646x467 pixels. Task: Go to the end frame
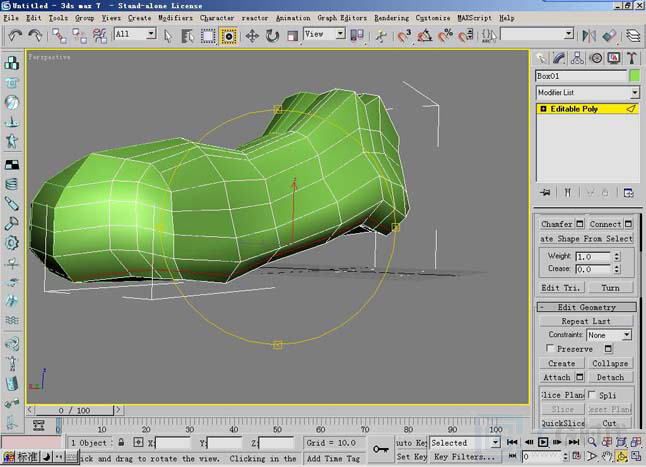click(x=573, y=442)
